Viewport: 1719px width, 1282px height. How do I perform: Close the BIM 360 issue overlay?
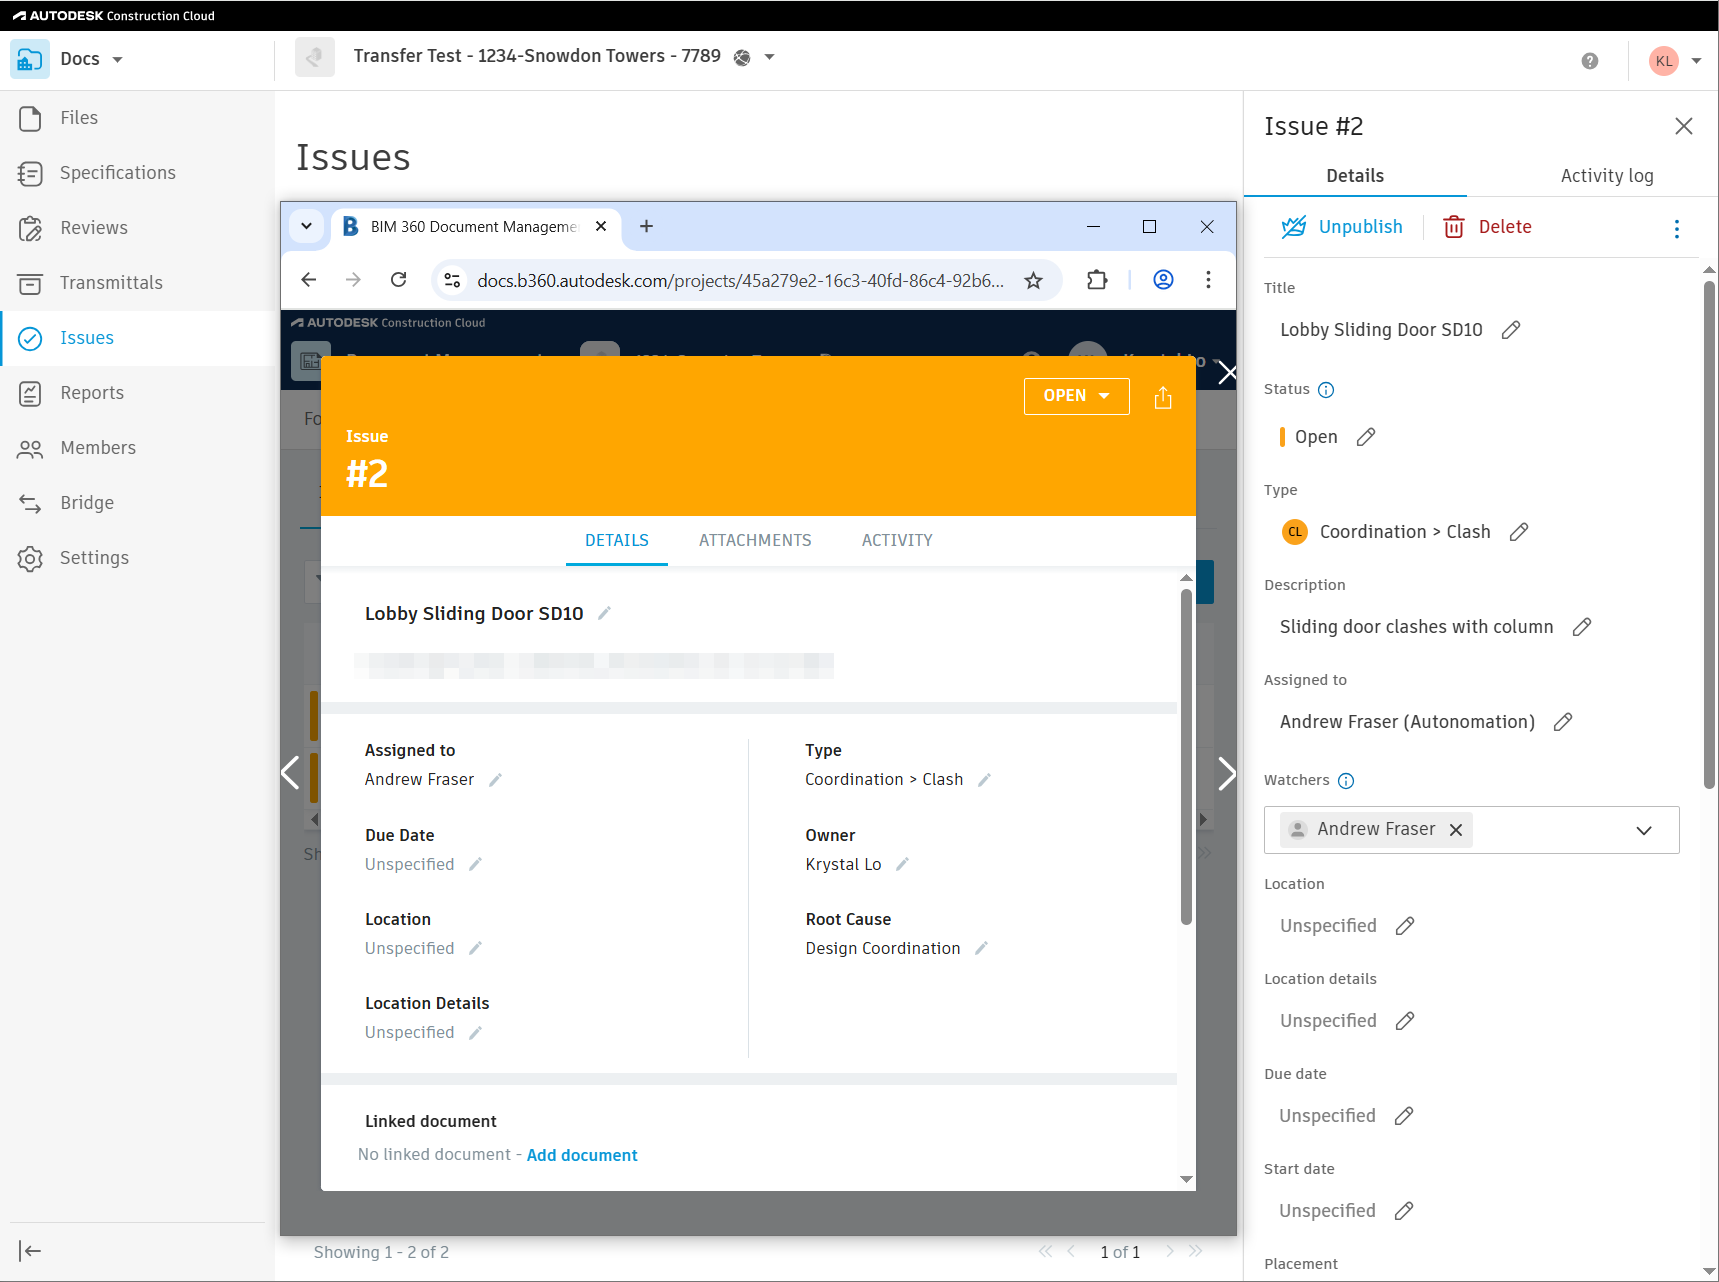(x=1227, y=374)
